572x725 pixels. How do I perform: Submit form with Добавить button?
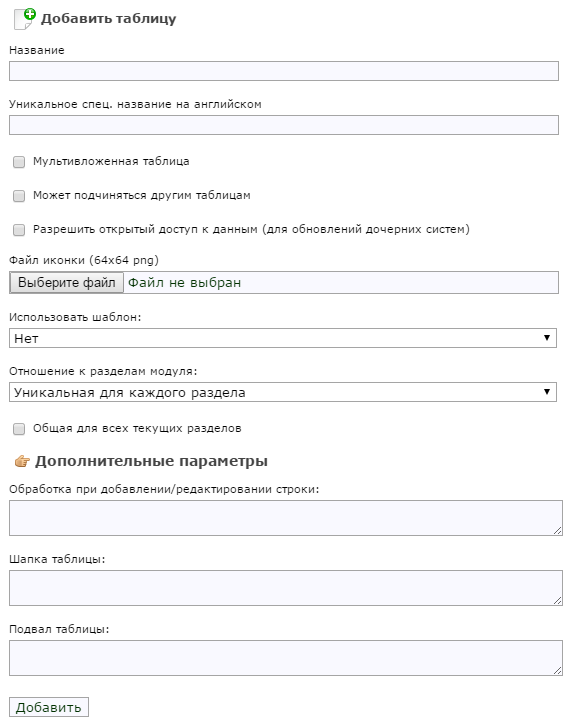tap(49, 707)
